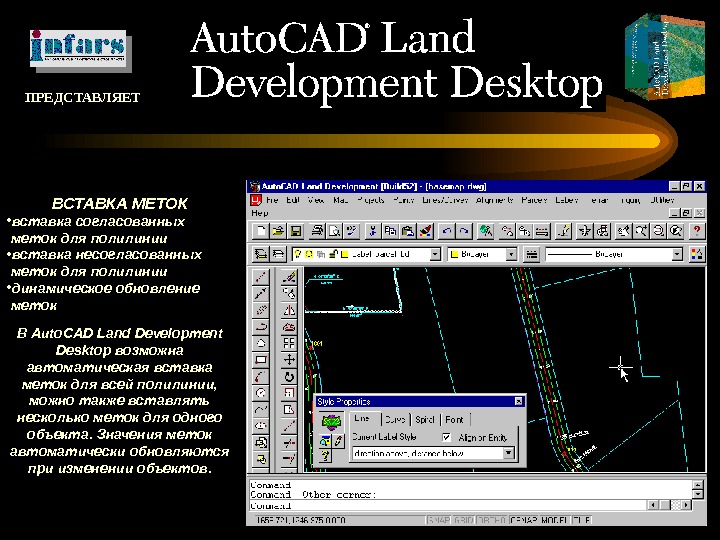Viewport: 720px width, 540px height.
Task: Select the Spline draw tool
Action: tap(261, 410)
